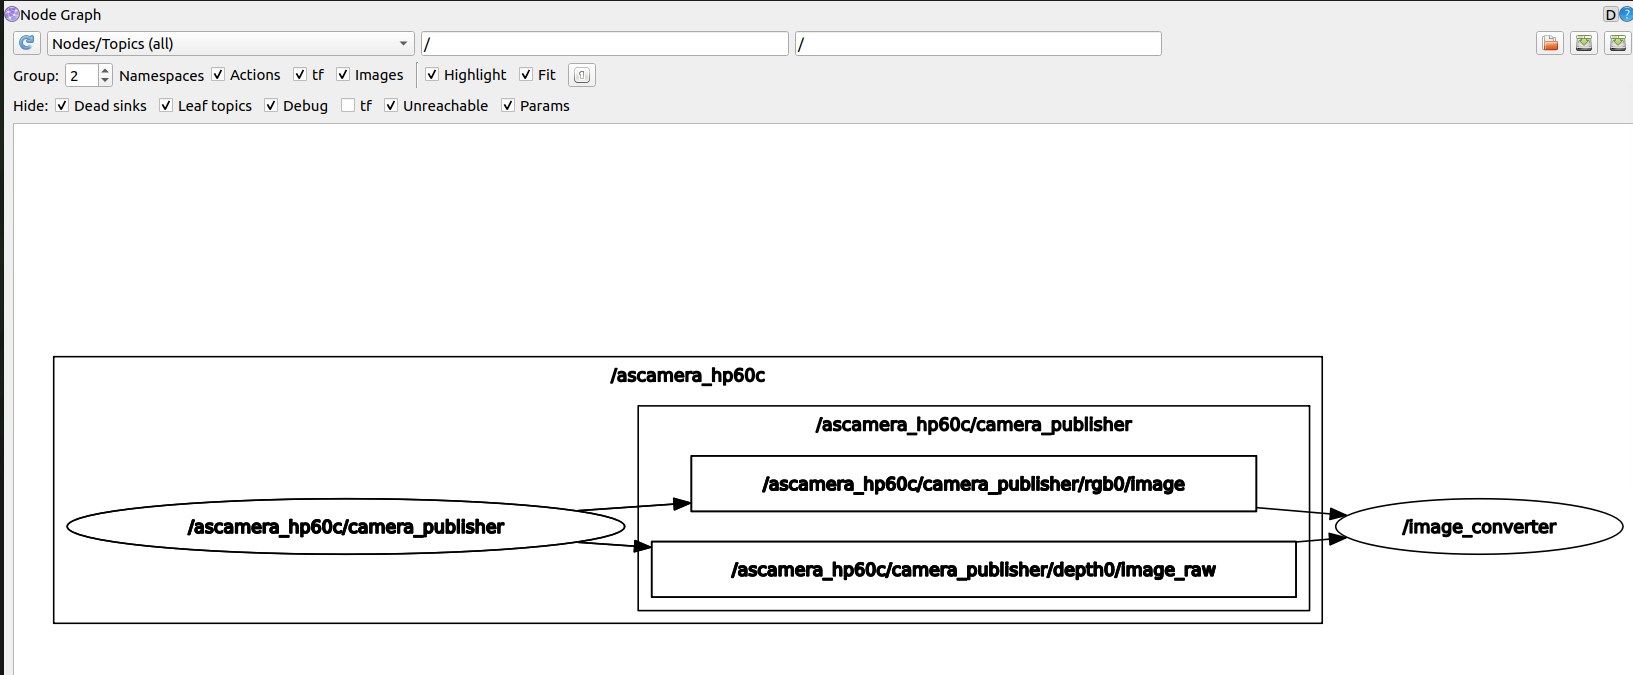Click the "Node Graph" panel title
Screen dimensions: 1633x675
61,15
